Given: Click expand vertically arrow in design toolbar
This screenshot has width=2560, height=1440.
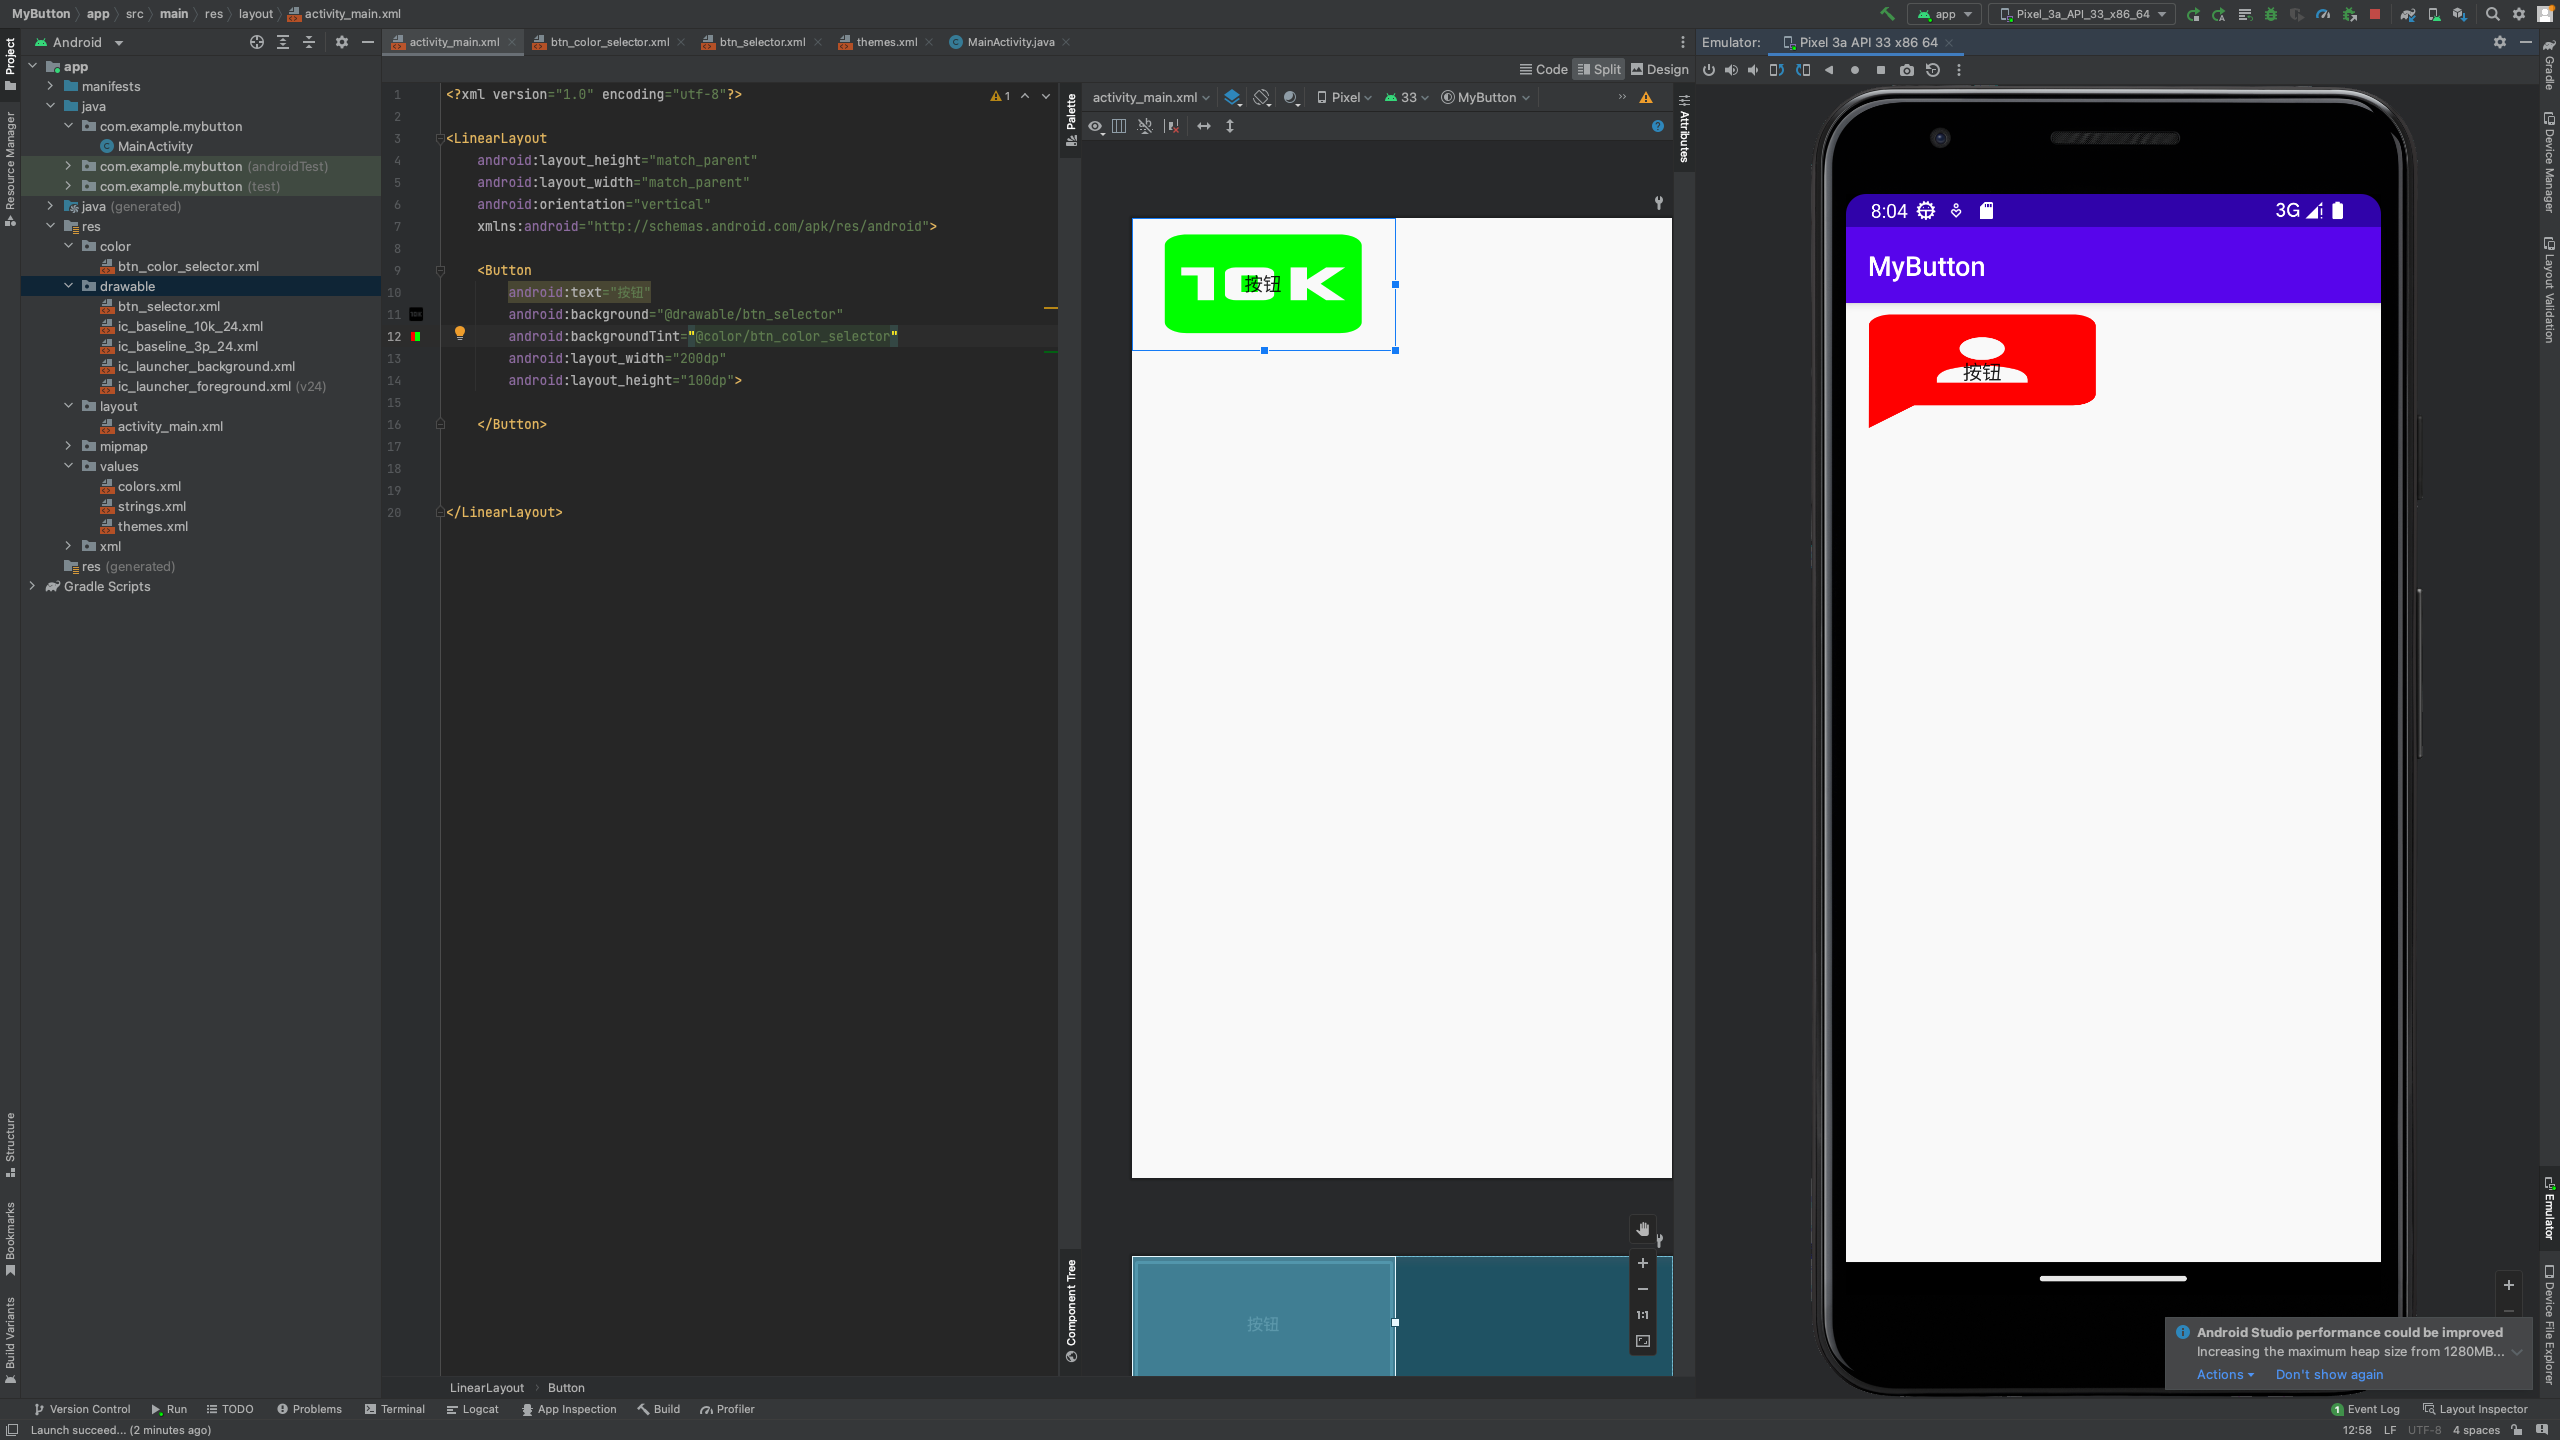Looking at the screenshot, I should pos(1230,126).
